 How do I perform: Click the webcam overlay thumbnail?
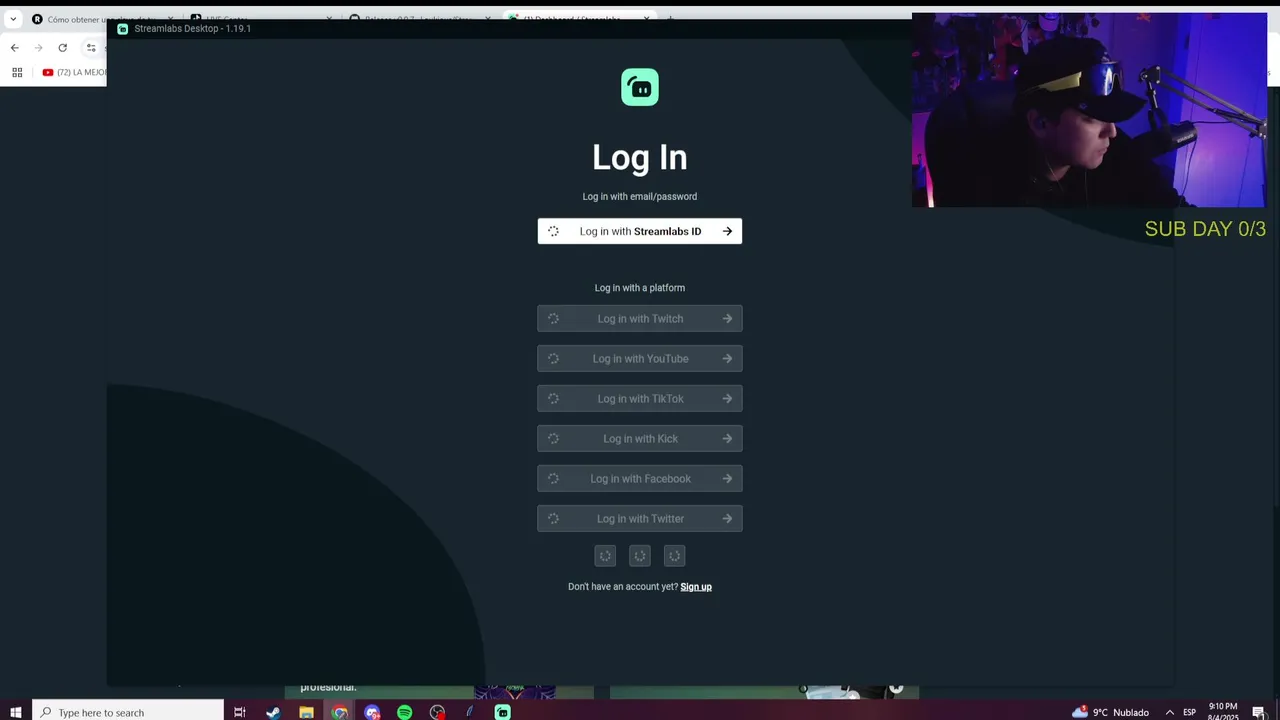[1089, 110]
